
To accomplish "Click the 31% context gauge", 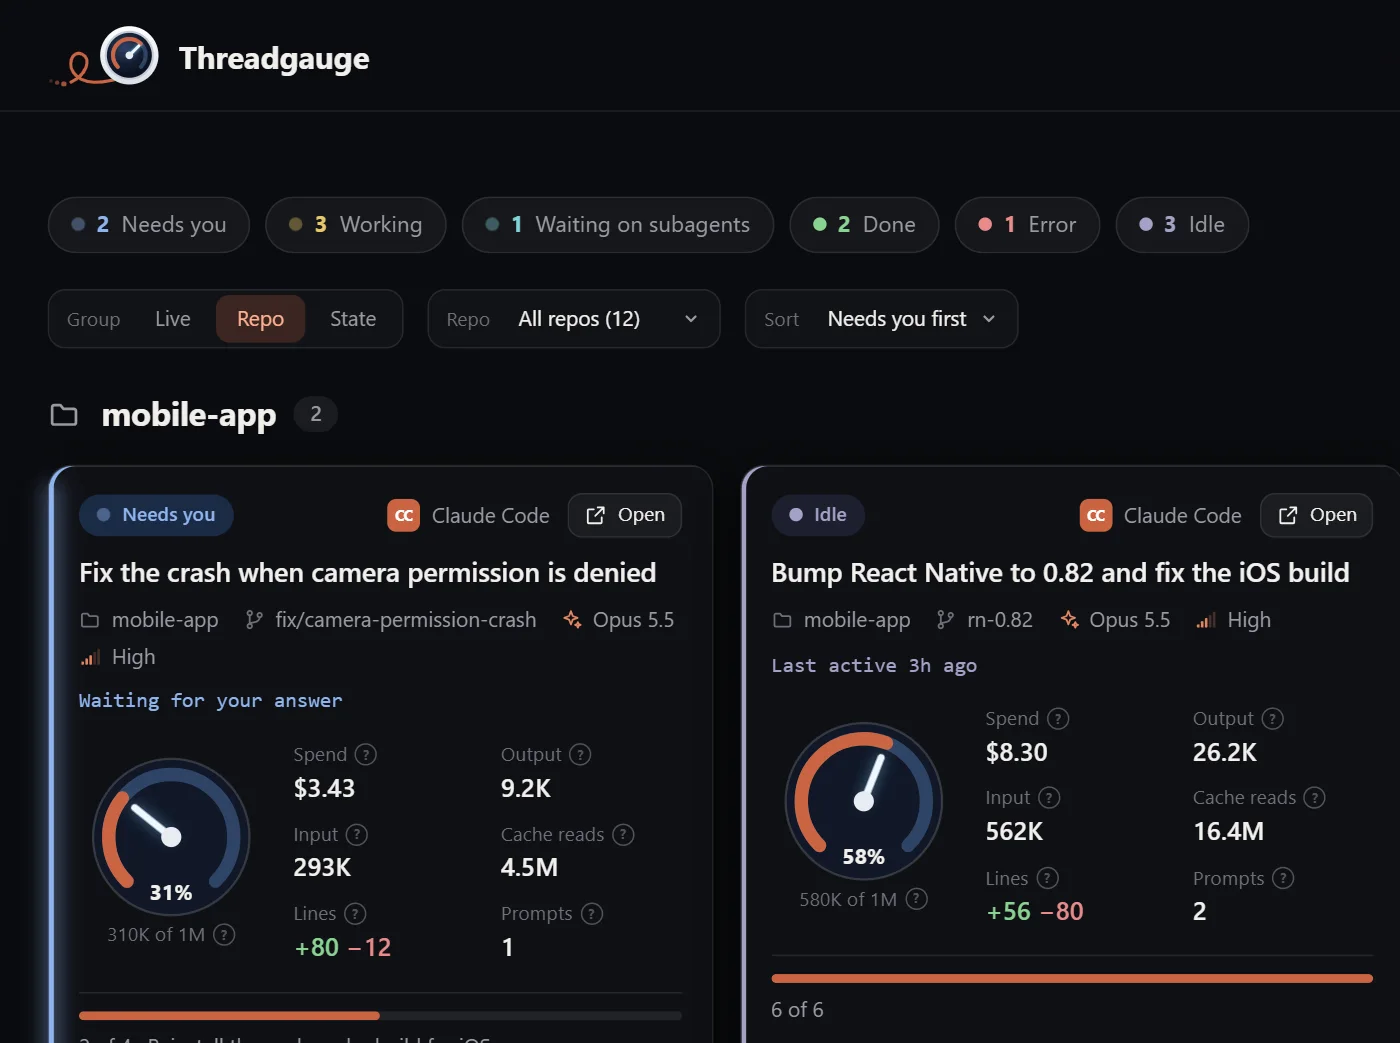I will [171, 837].
